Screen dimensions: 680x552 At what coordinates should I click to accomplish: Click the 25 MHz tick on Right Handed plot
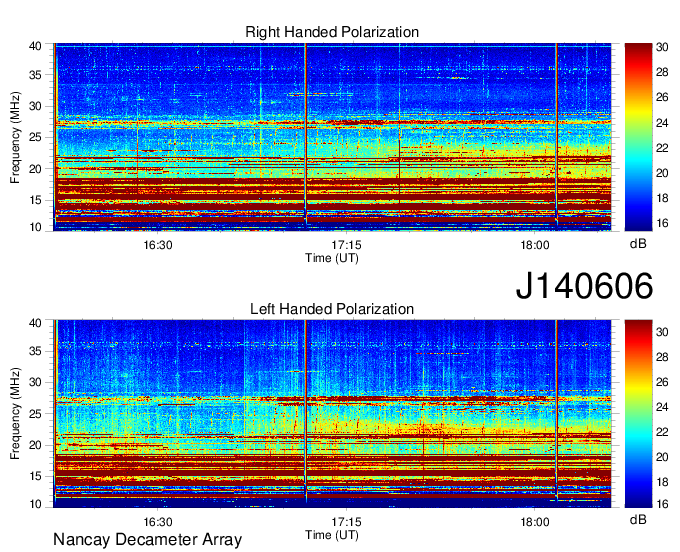[x=35, y=137]
